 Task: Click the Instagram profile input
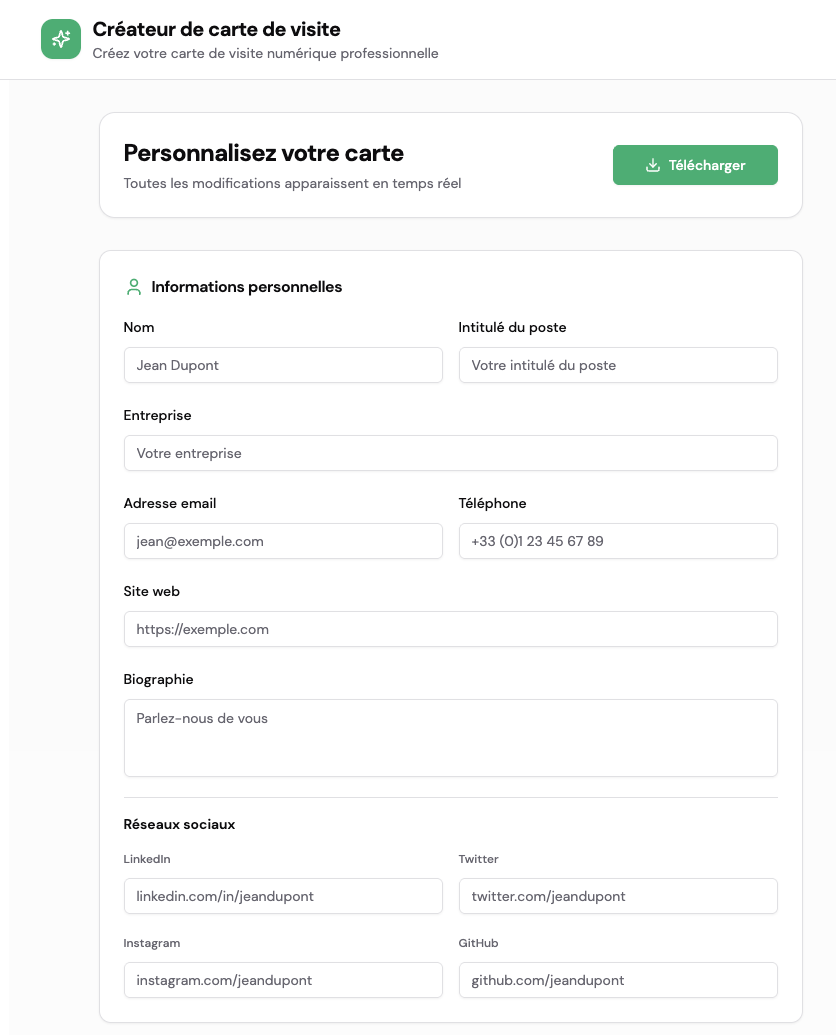point(283,980)
